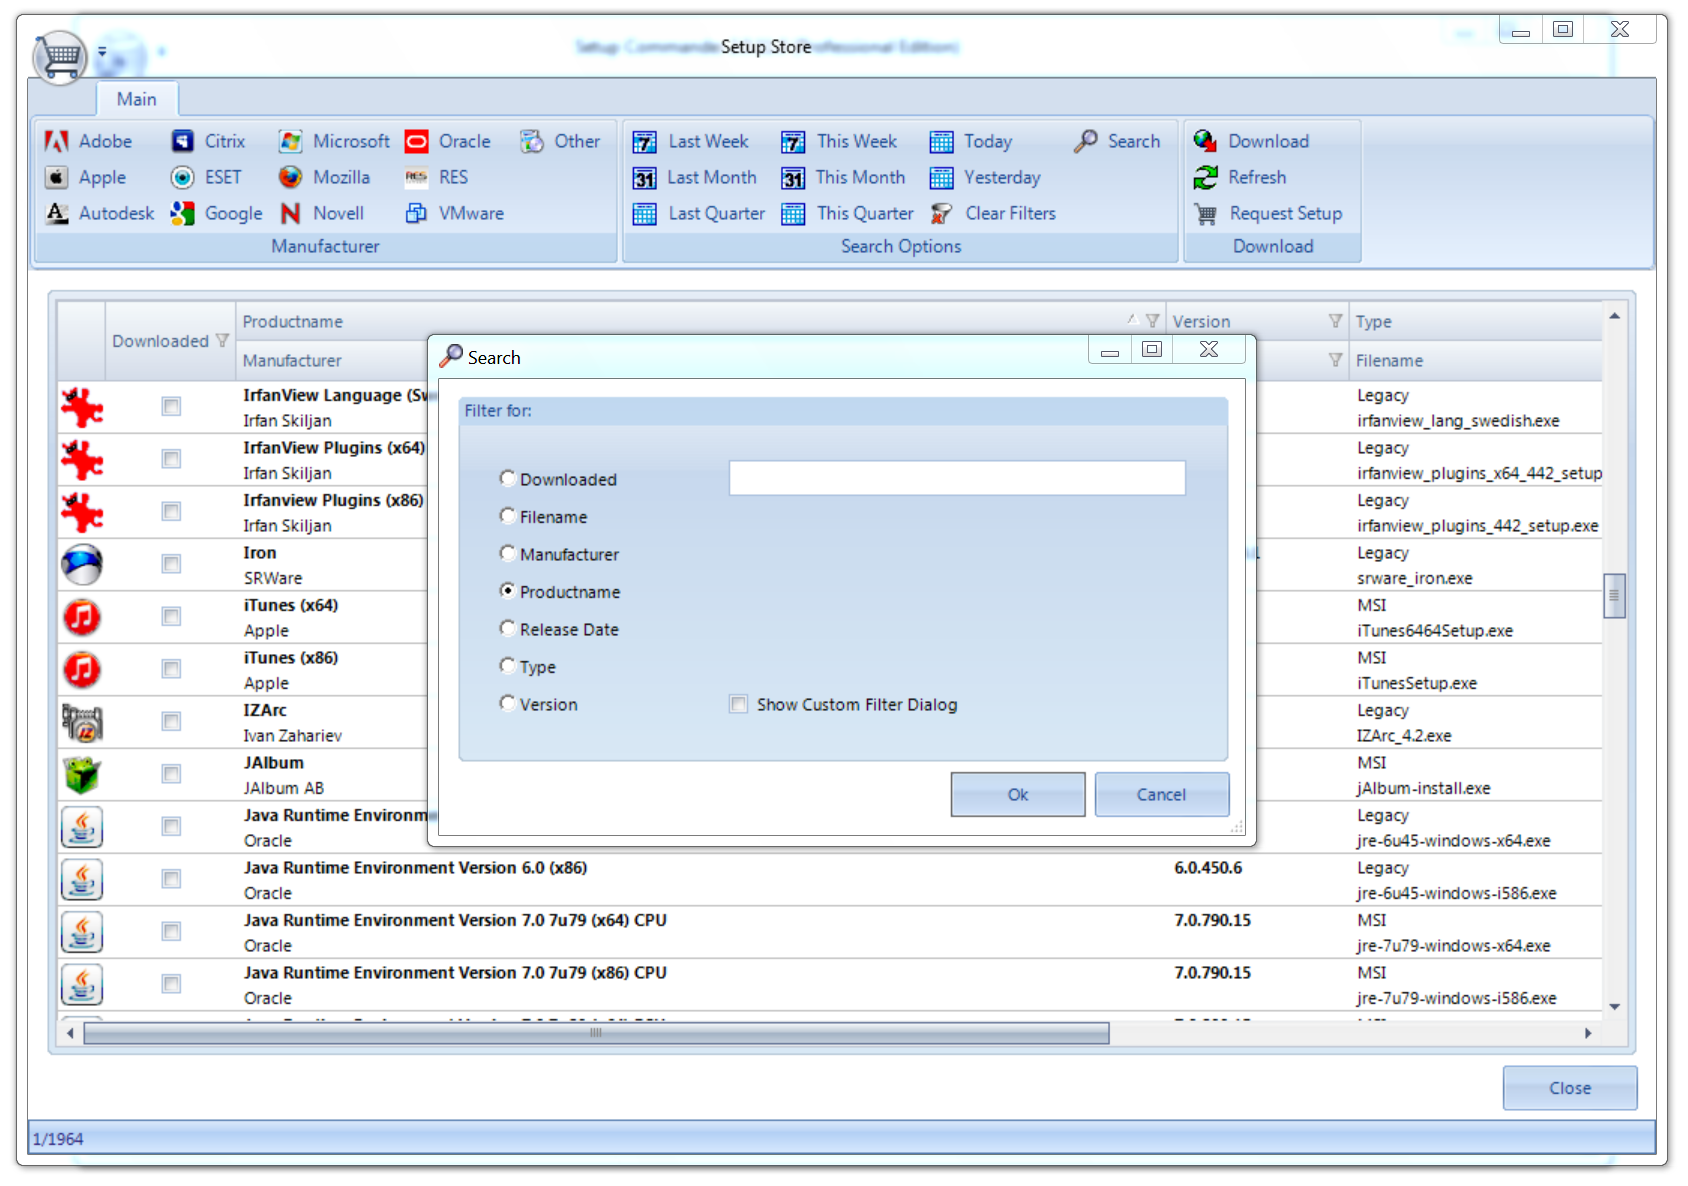
Task: Open Search from the ribbon
Action: pos(1117,141)
